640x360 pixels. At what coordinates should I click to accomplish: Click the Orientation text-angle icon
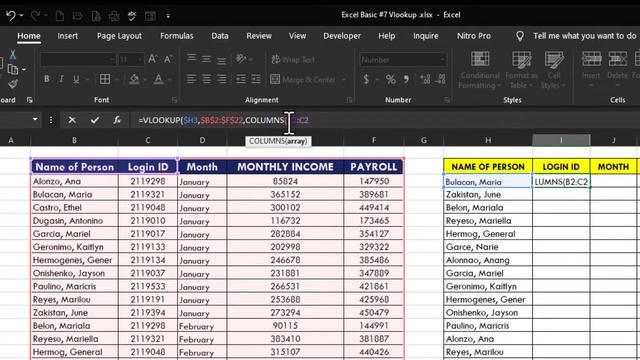point(241,59)
